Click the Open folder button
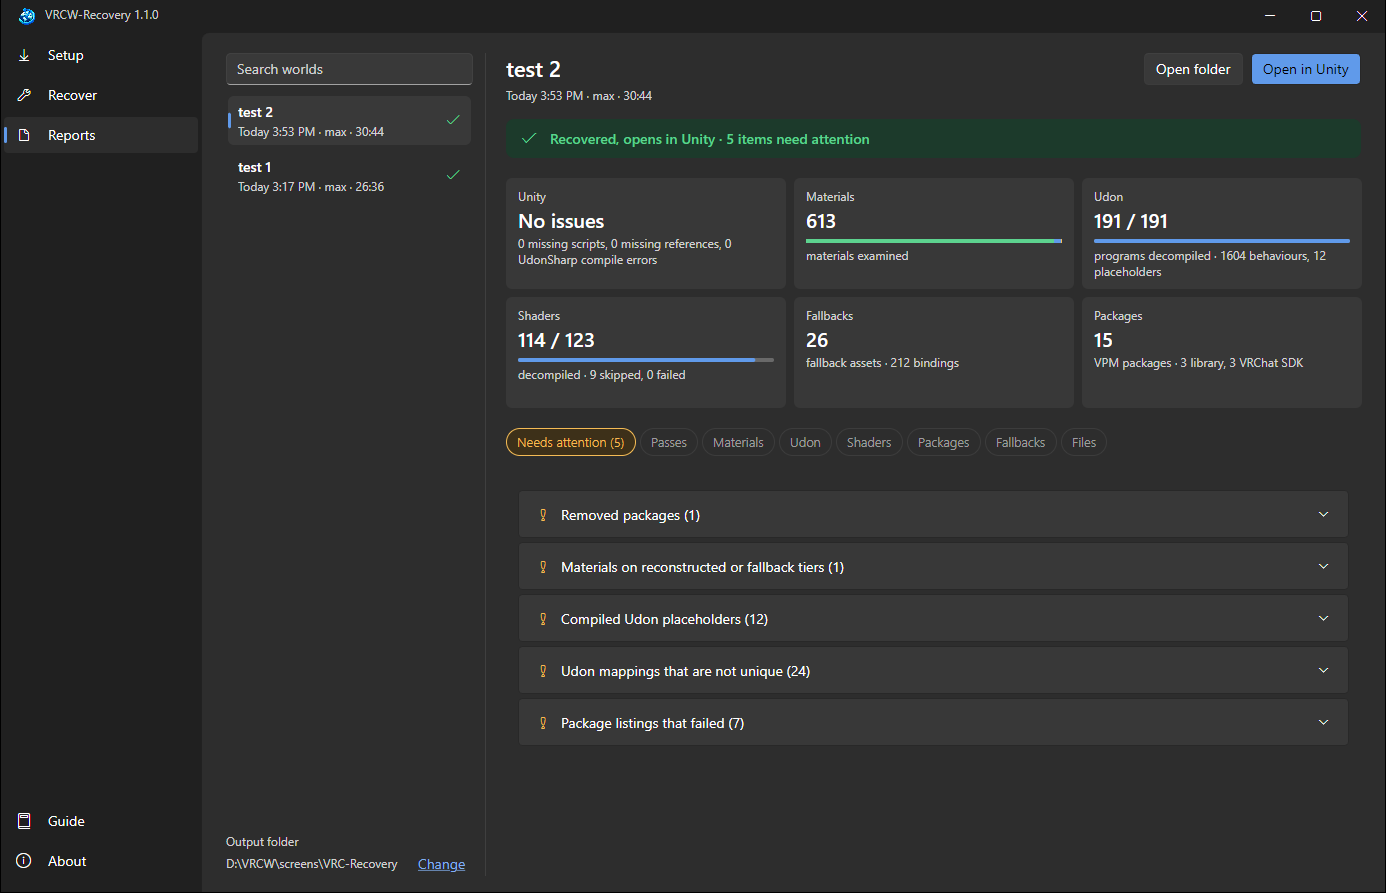The image size is (1386, 893). pos(1193,69)
